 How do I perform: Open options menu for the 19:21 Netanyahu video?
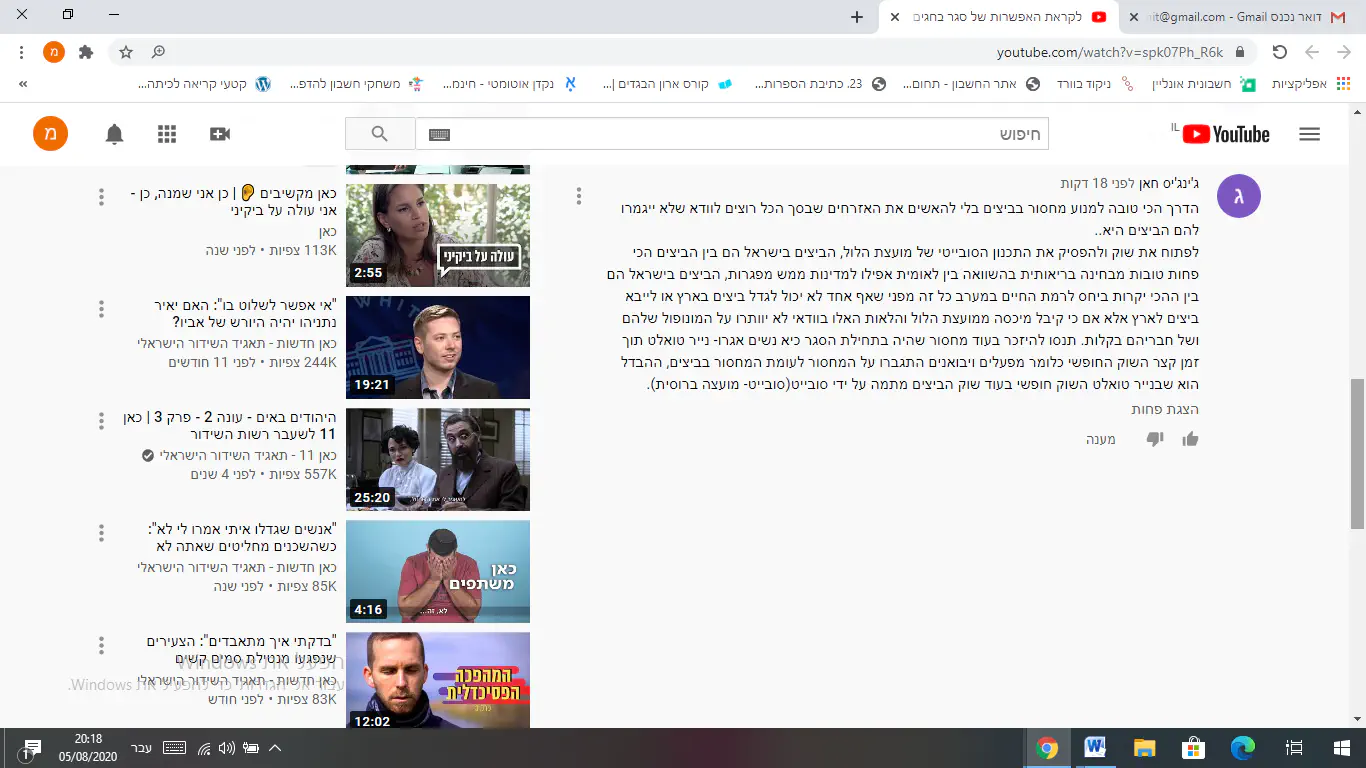tap(101, 309)
